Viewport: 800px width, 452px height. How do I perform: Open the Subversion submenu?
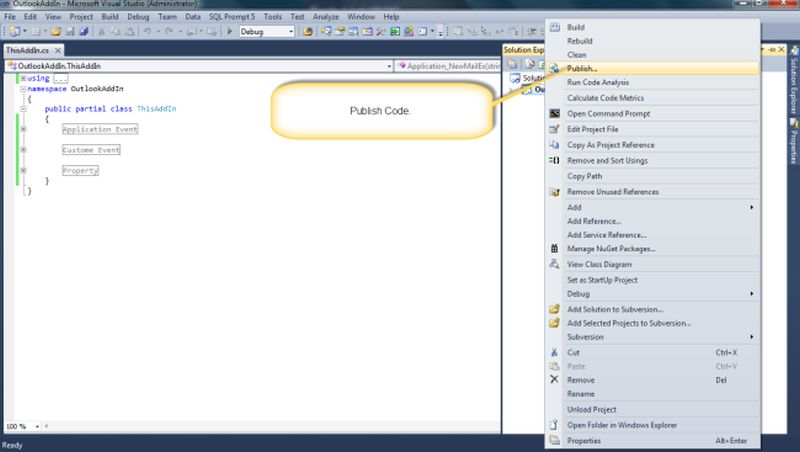point(653,337)
